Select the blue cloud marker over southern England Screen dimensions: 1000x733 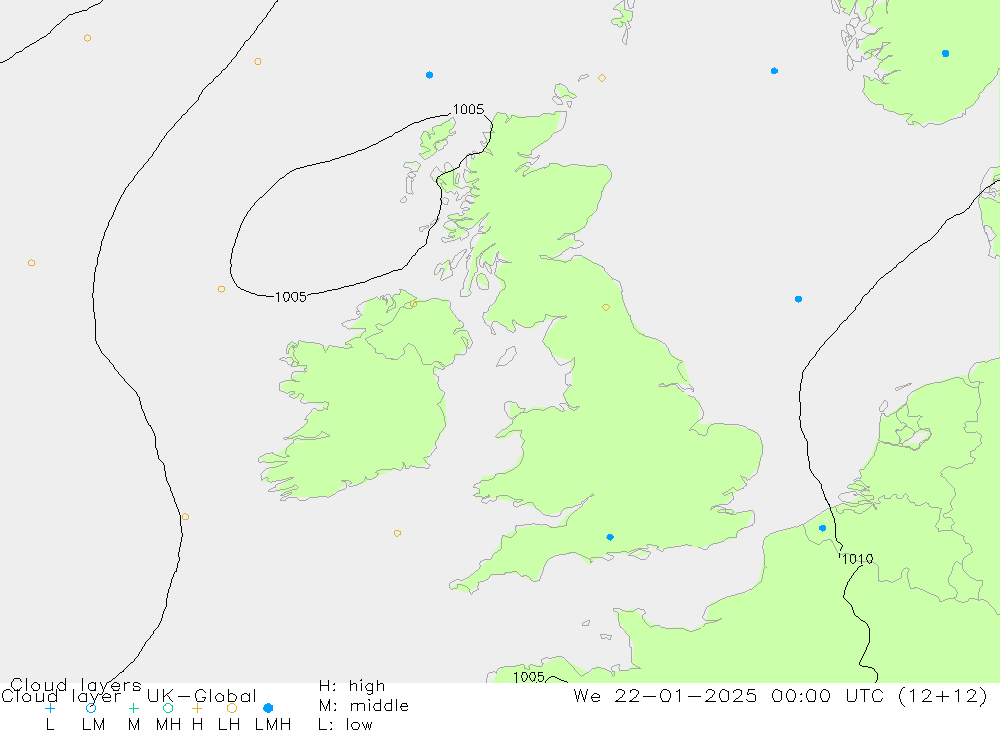click(x=610, y=537)
